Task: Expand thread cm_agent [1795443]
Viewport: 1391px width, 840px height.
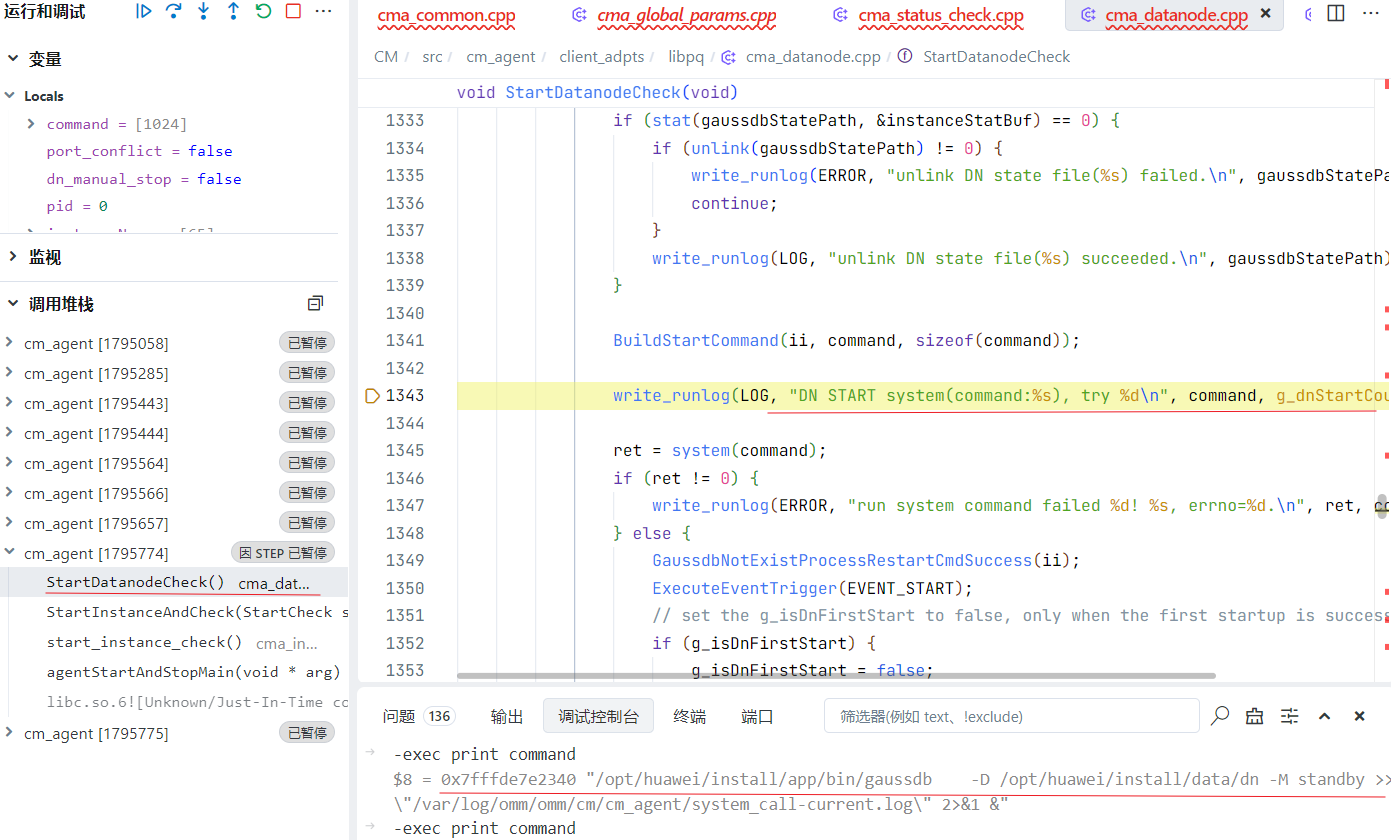Action: coord(9,403)
